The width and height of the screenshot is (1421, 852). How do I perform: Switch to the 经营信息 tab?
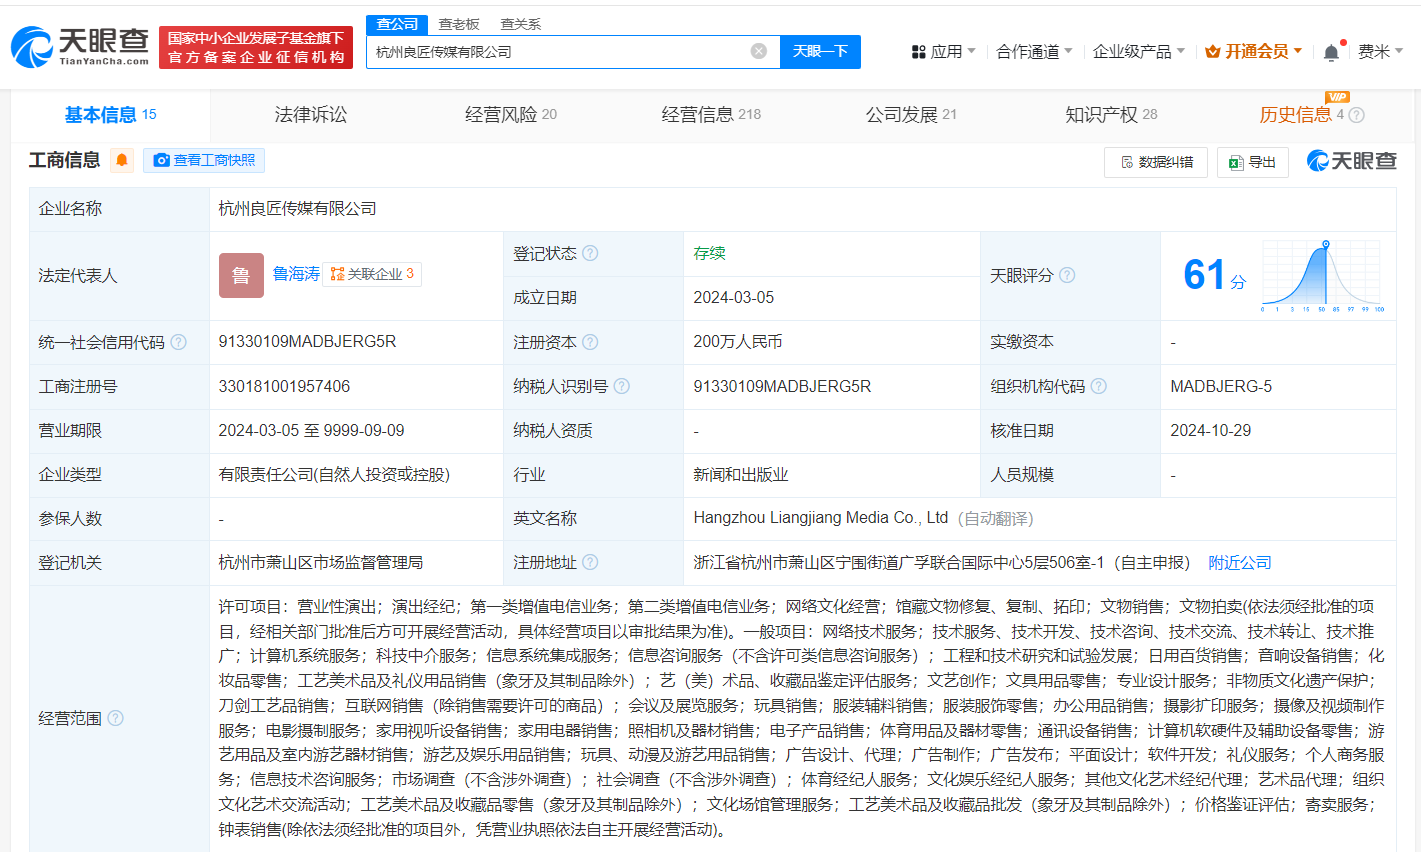(x=711, y=115)
